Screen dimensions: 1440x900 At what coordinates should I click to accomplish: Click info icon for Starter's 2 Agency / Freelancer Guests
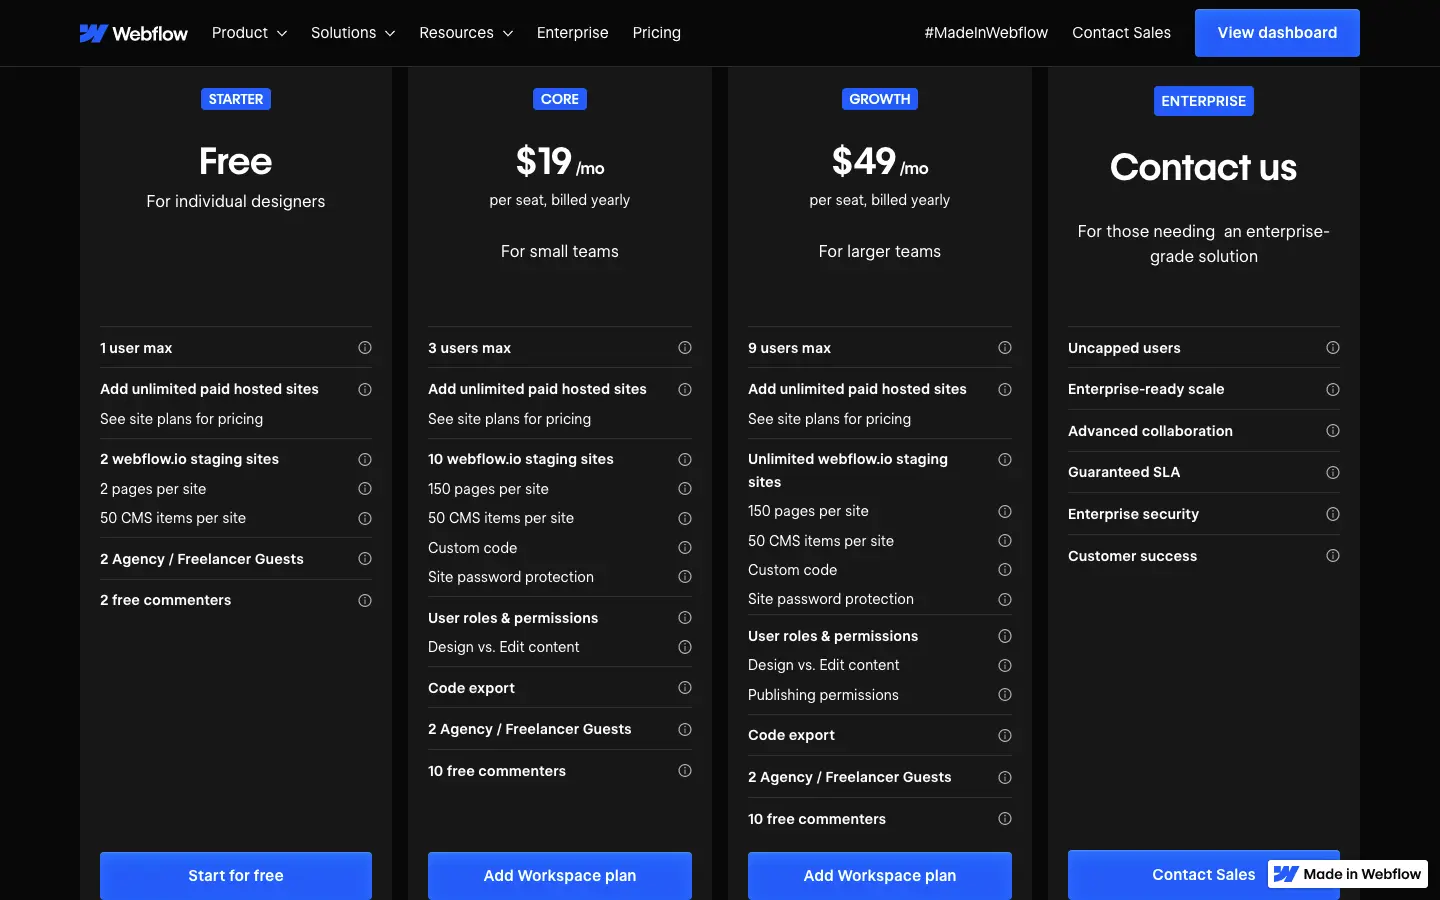(x=365, y=559)
